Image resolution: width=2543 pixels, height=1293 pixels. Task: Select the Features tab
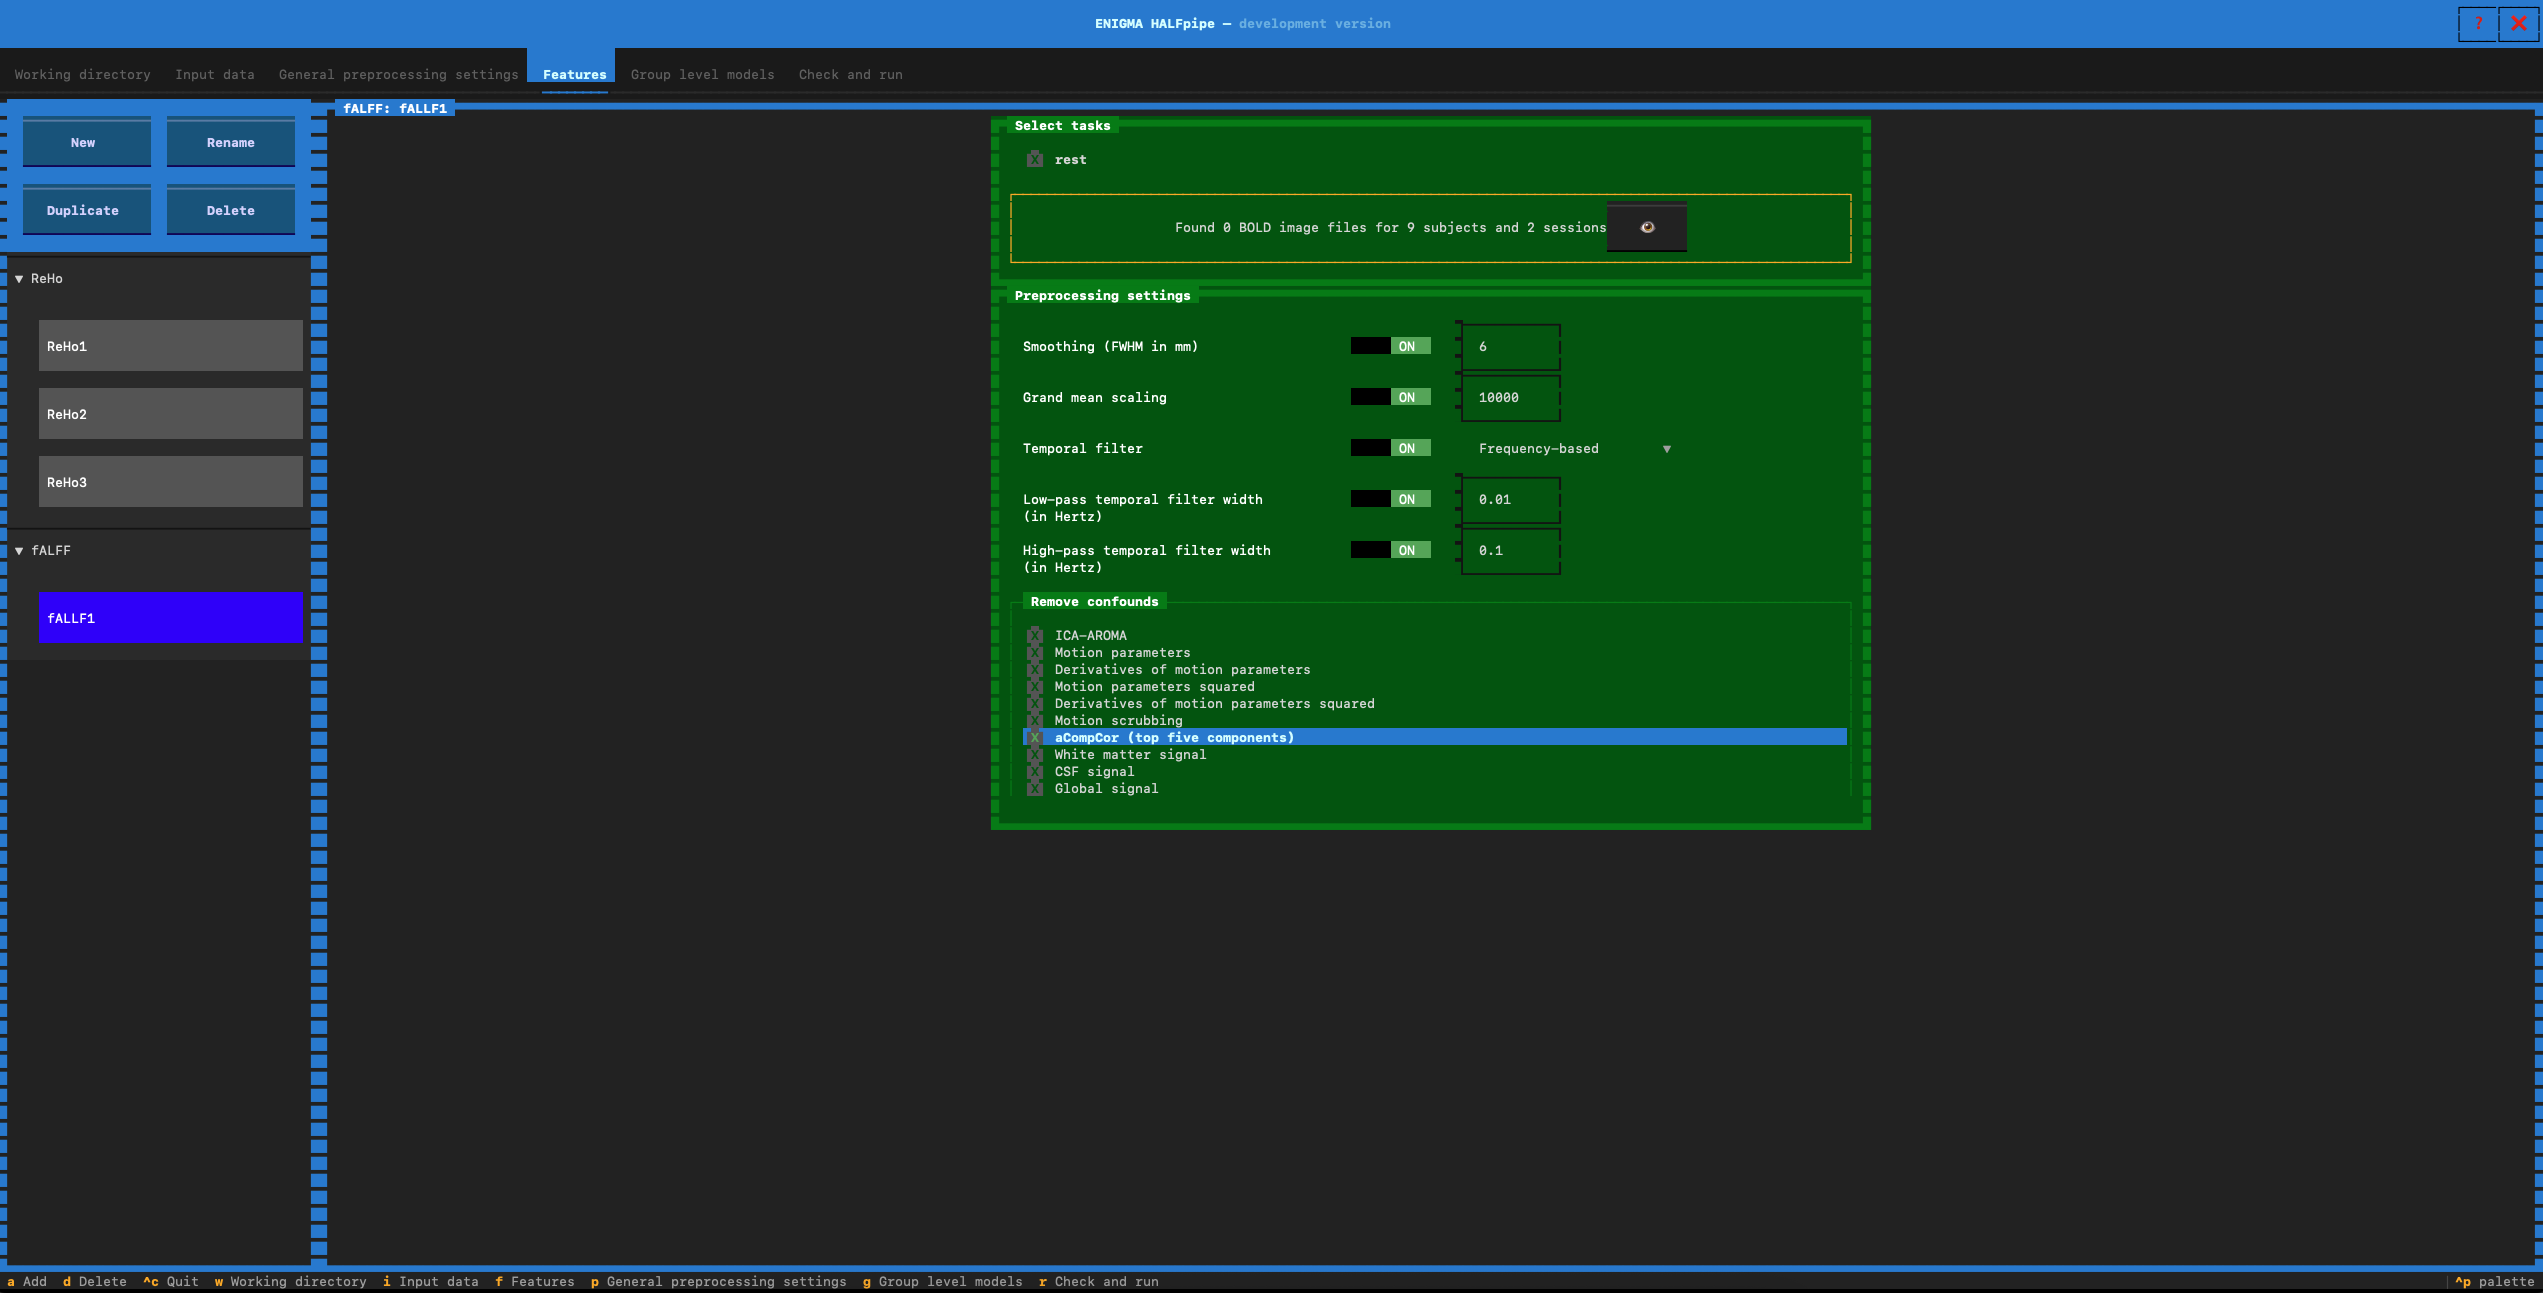point(574,74)
